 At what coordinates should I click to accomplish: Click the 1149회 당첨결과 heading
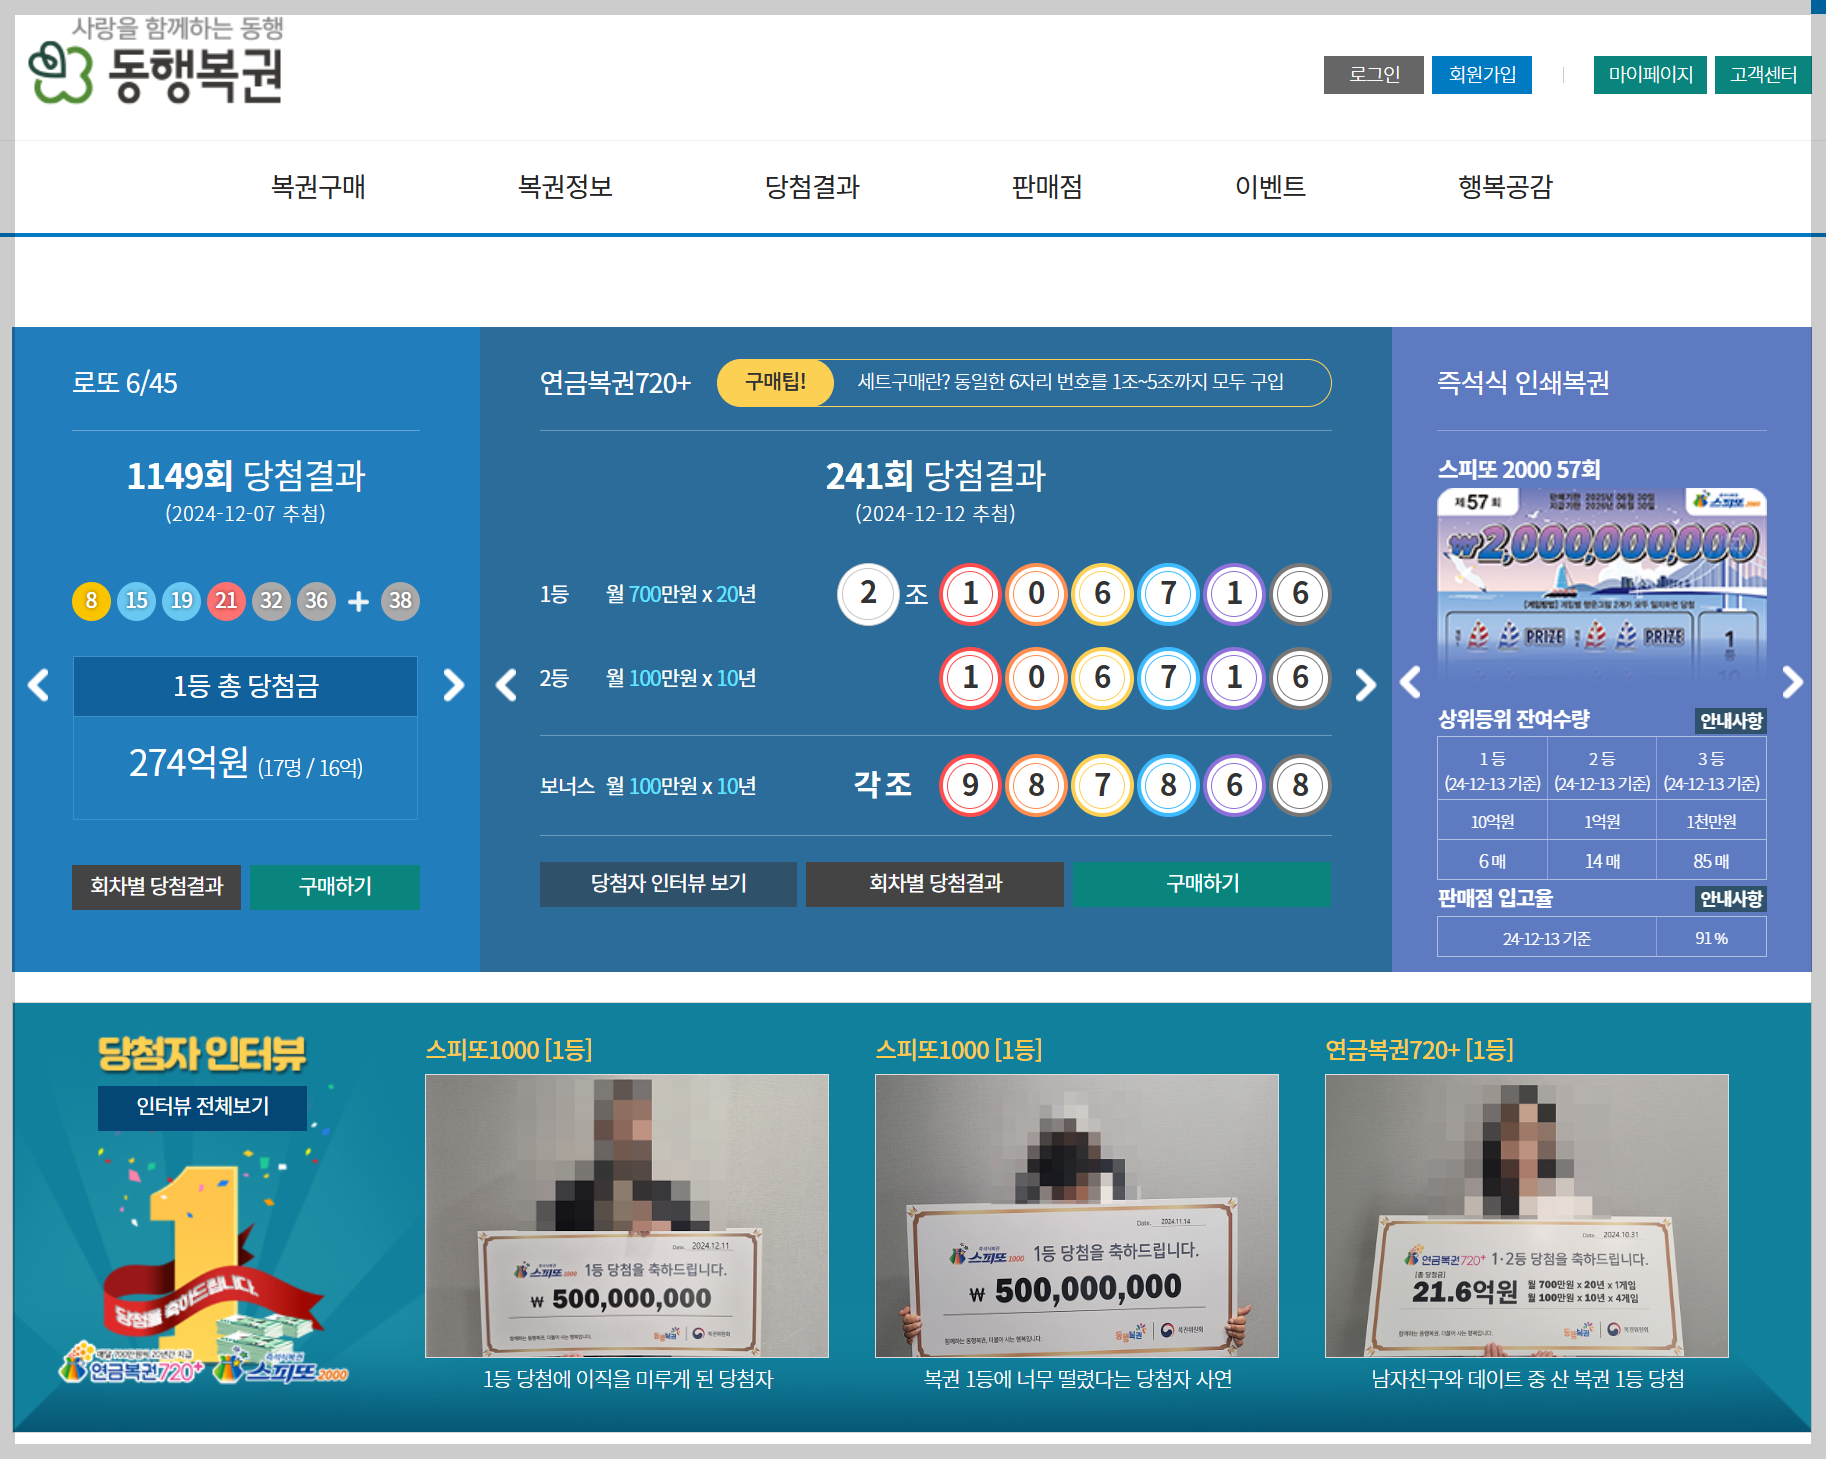coord(246,476)
